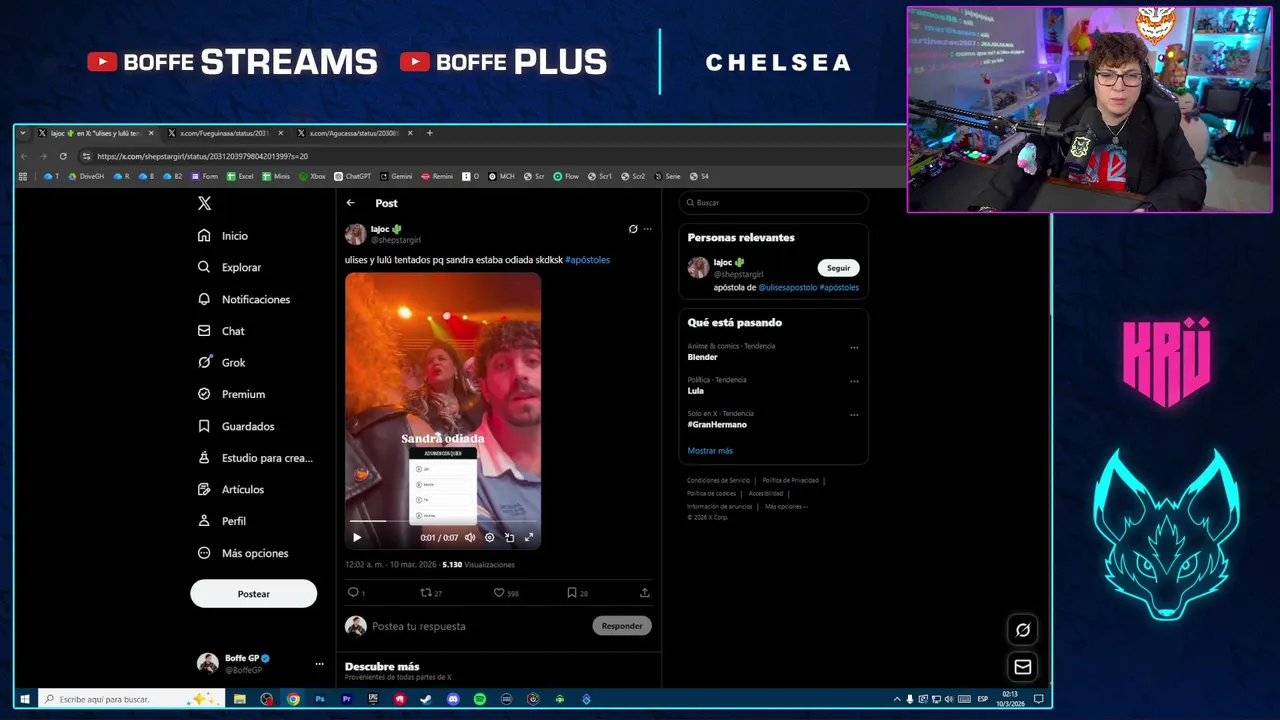Click the Buscar search field
Image resolution: width=1280 pixels, height=720 pixels.
(773, 203)
